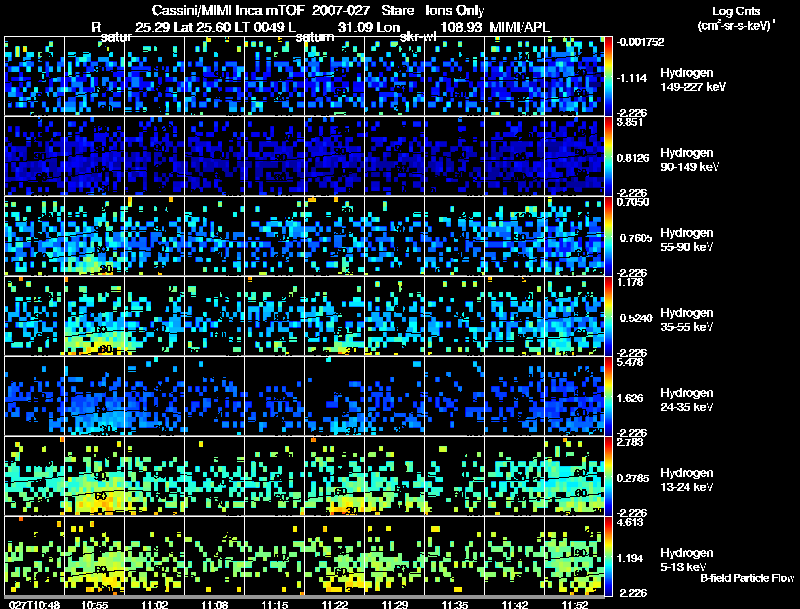Open the 13-24 keV image at 027T10:48
Screen dimensions: 800x609
35,476
